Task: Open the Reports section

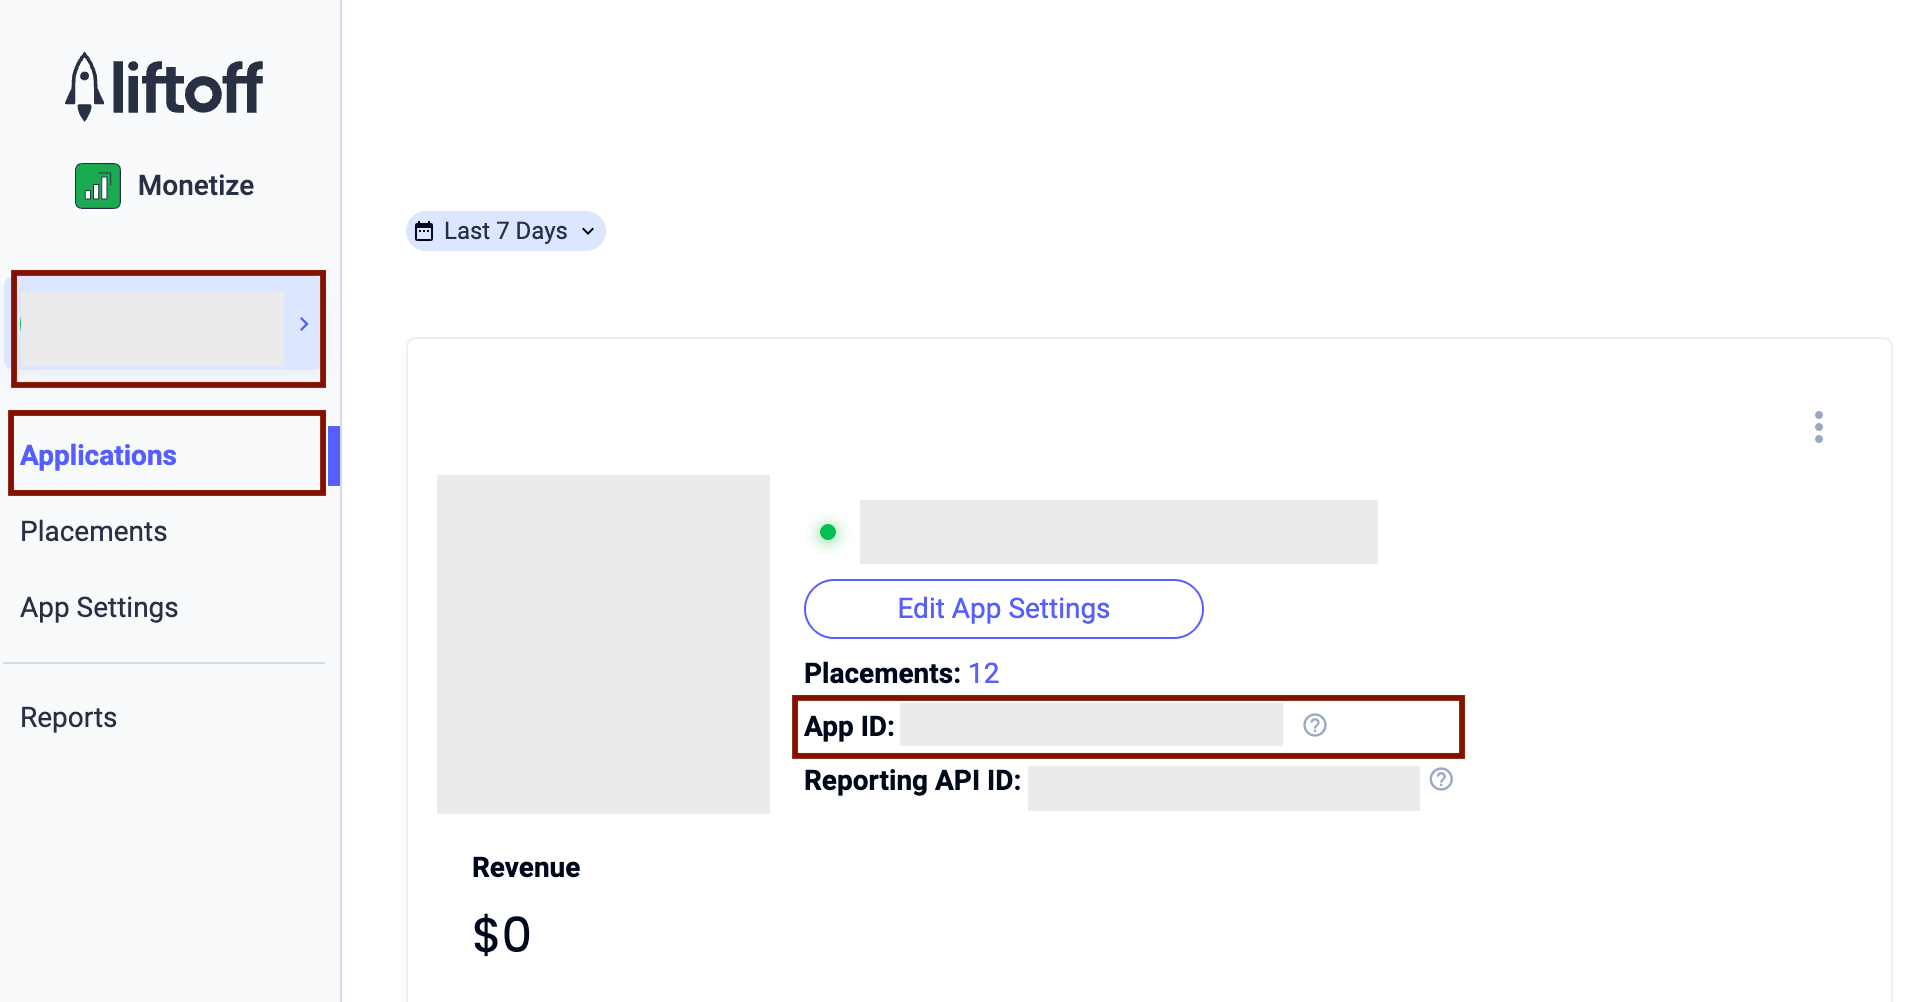Action: click(x=68, y=717)
